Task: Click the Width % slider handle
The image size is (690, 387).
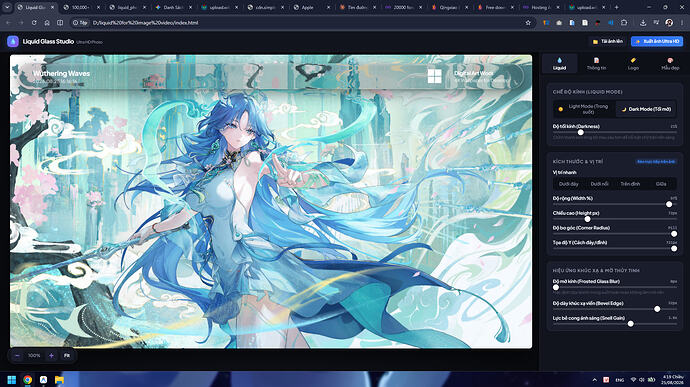Action: point(669,204)
